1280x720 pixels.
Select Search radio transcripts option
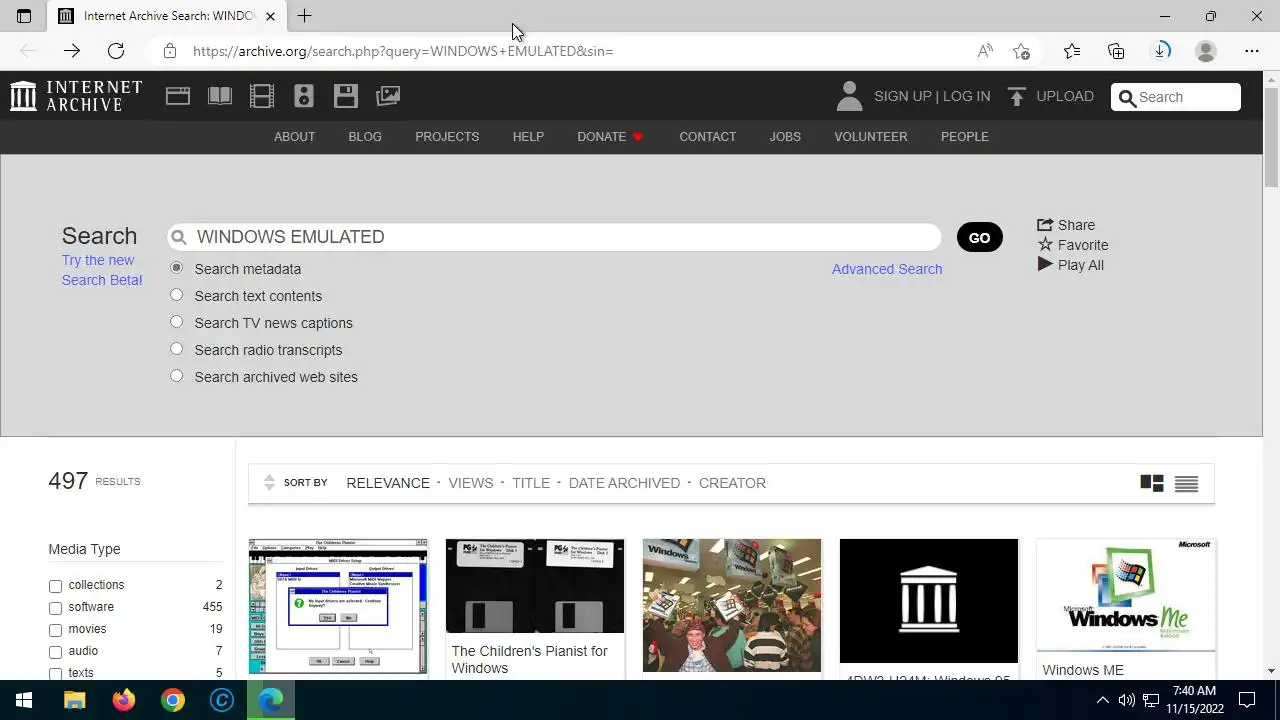[176, 349]
